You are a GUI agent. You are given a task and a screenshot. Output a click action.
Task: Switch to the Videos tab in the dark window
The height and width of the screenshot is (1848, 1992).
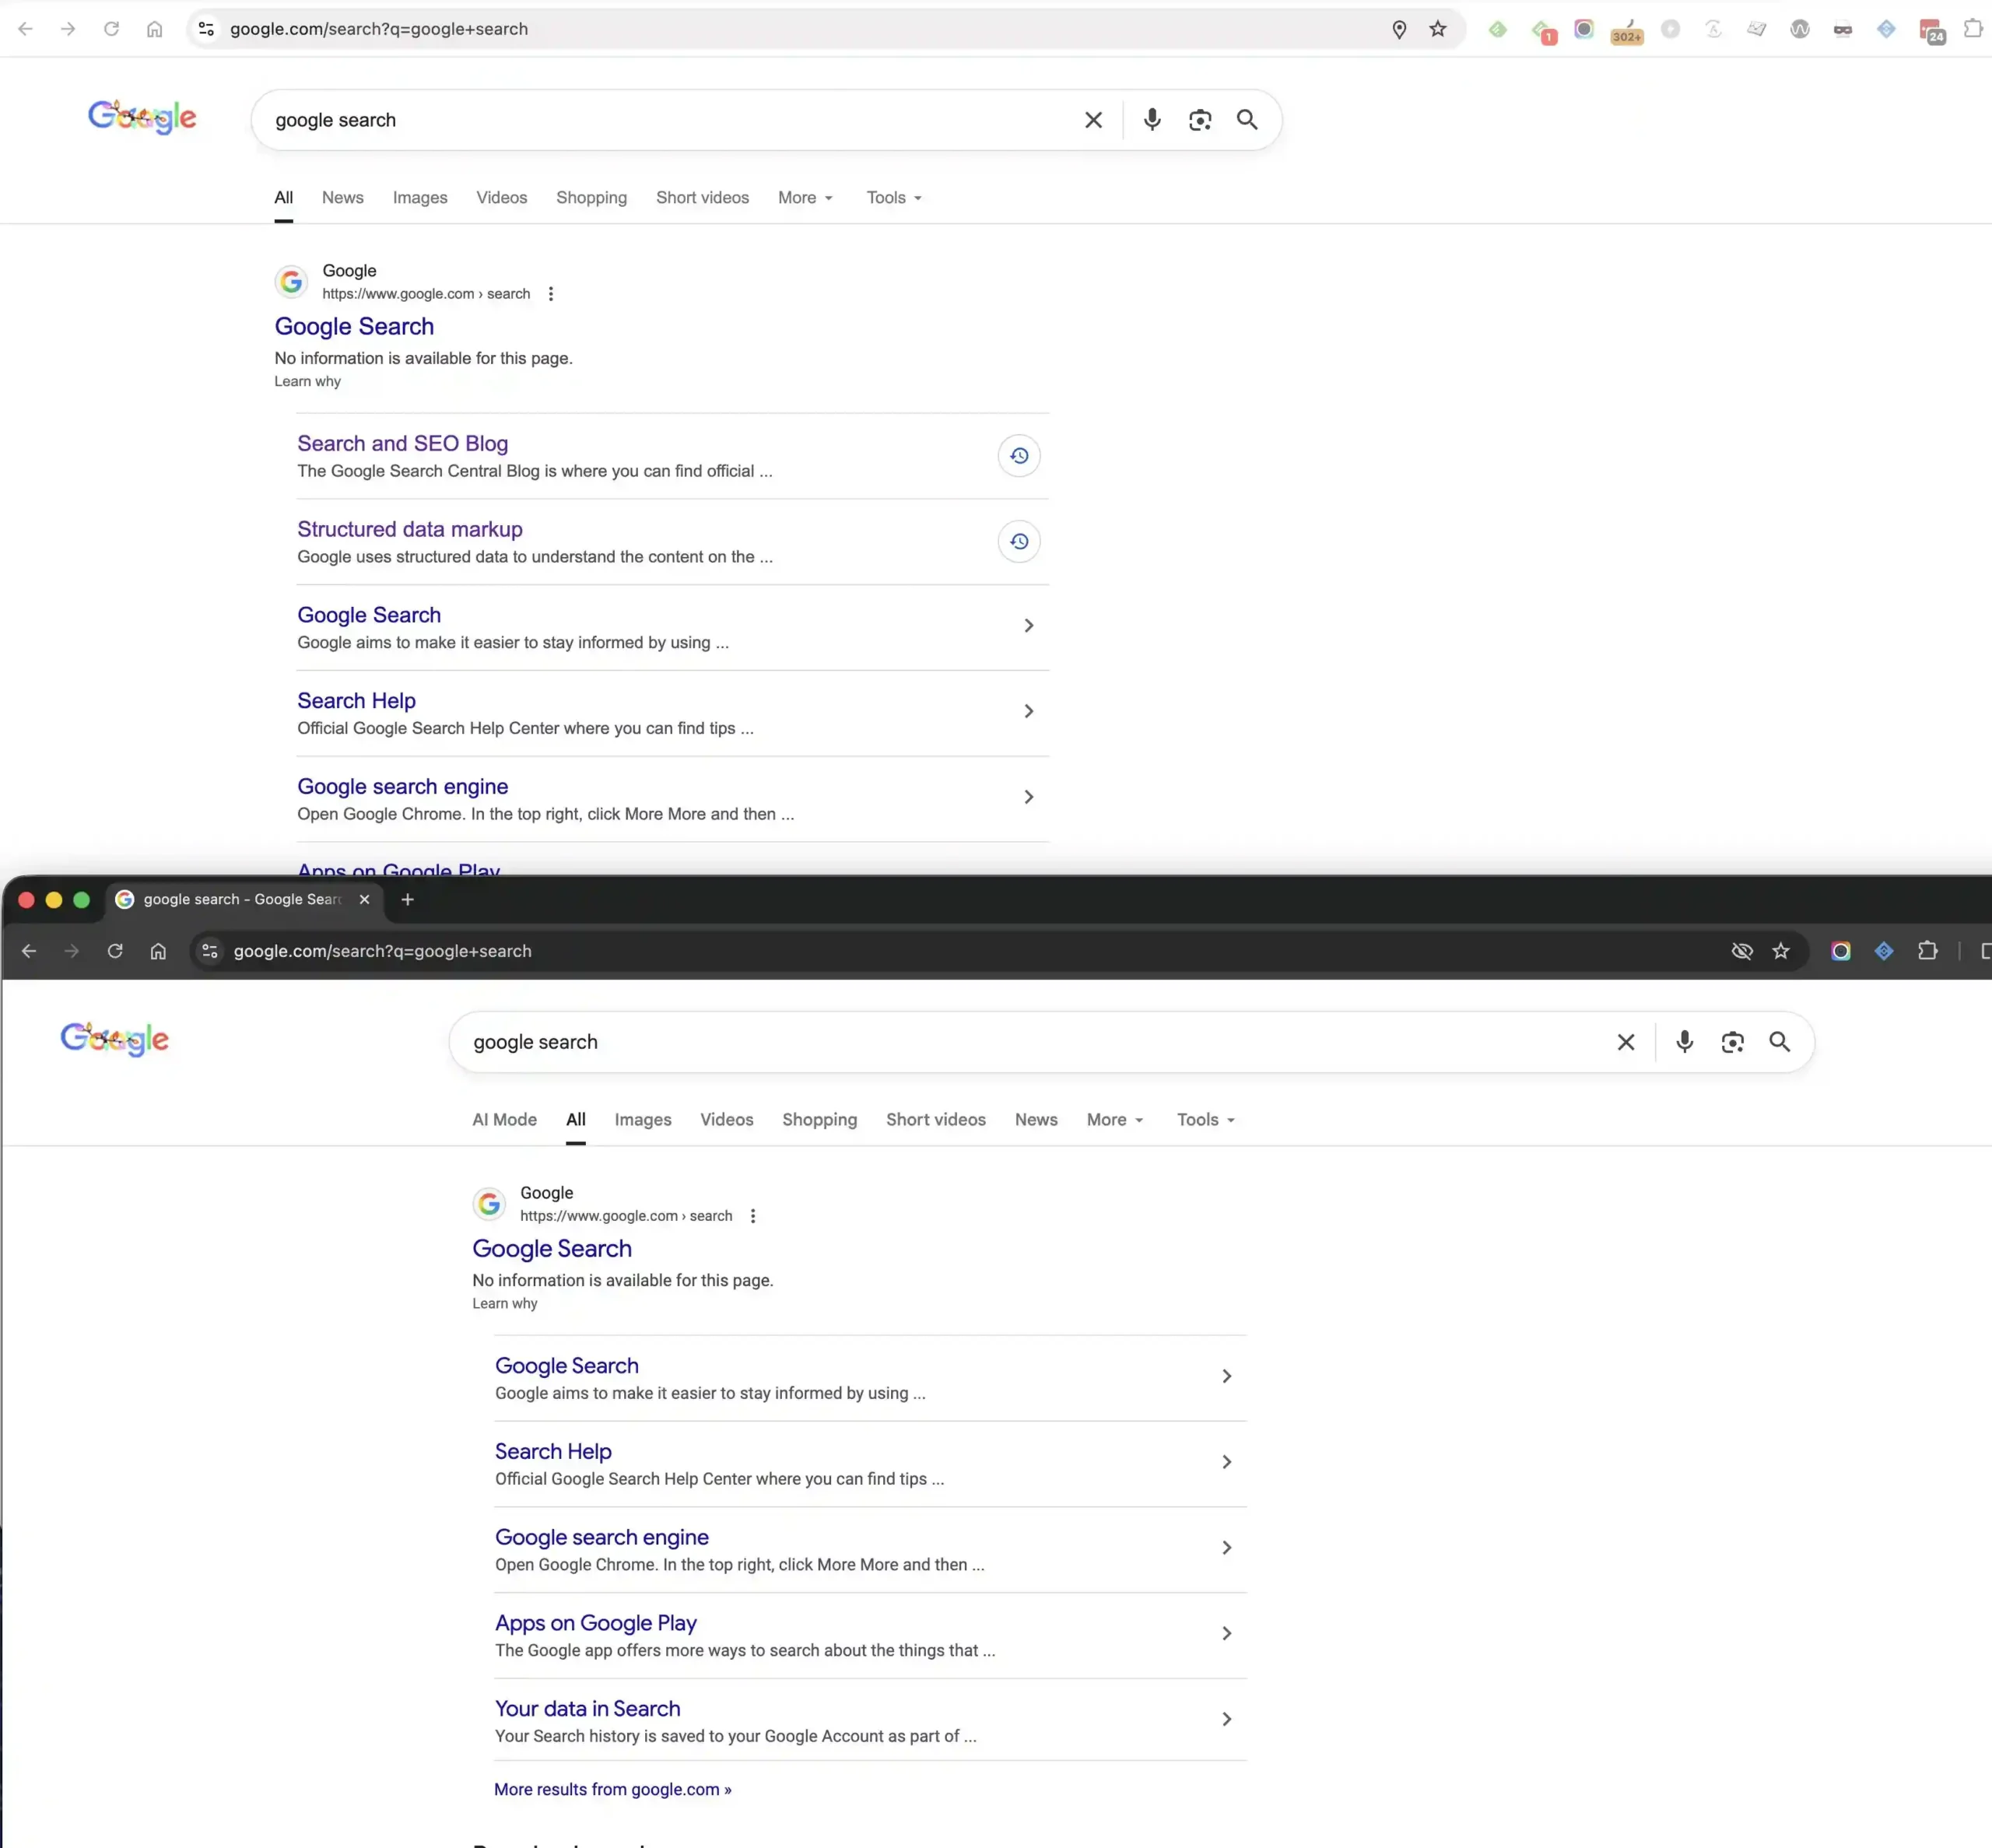click(x=727, y=1120)
